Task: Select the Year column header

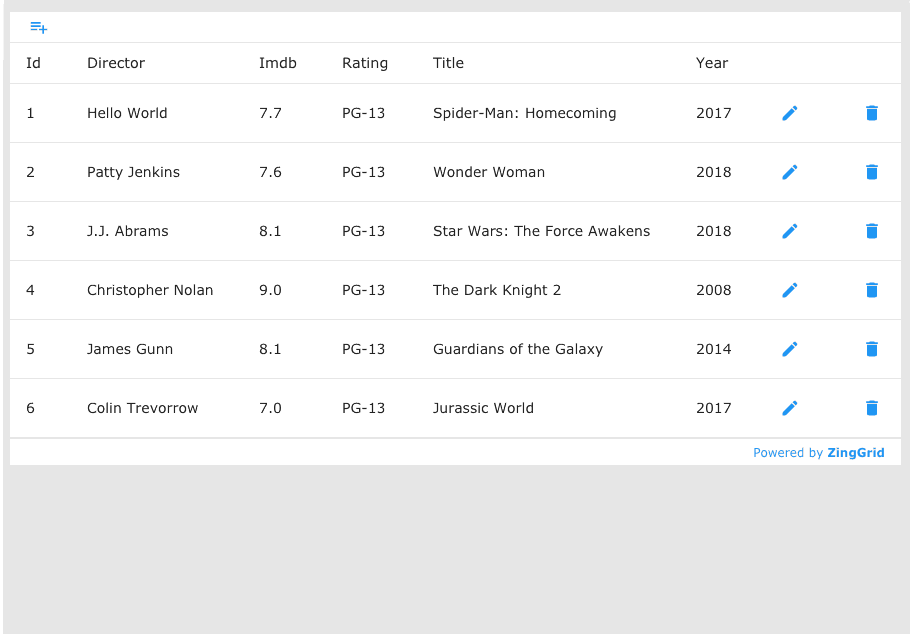Action: [712, 63]
